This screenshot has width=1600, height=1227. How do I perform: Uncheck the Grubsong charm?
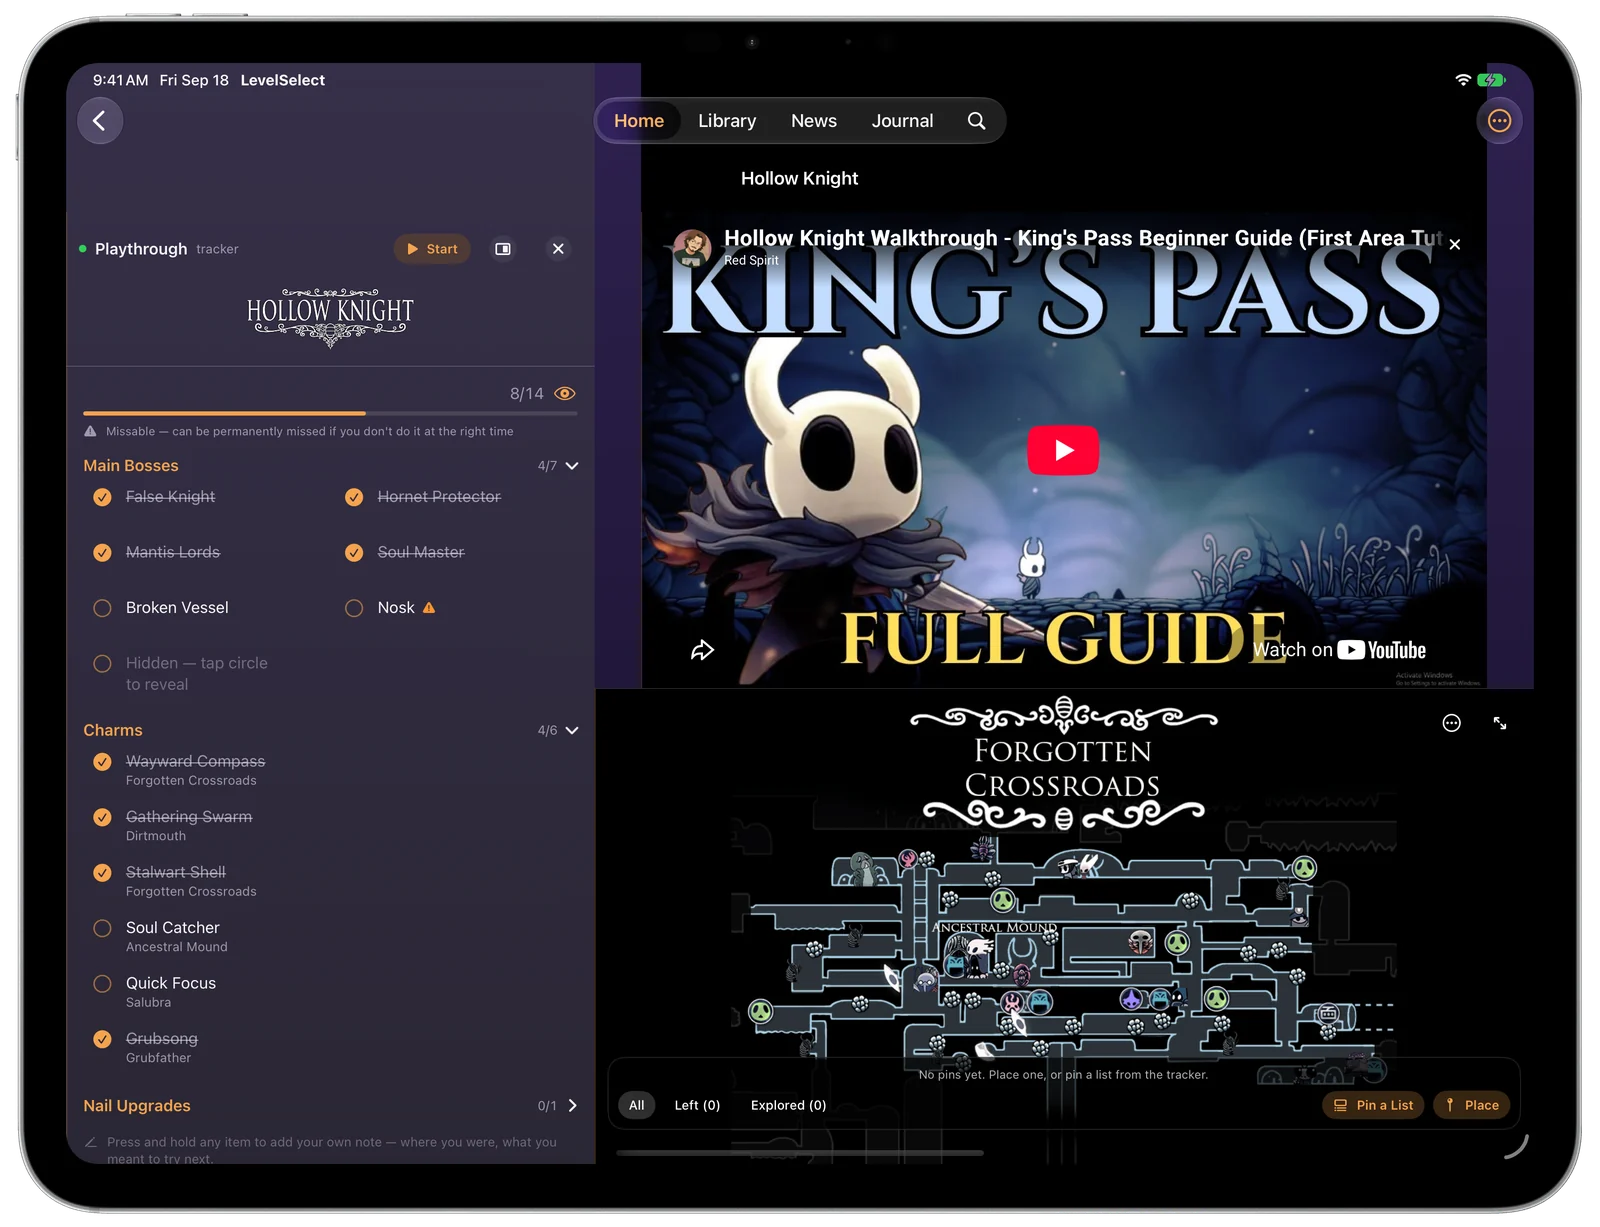(102, 1039)
